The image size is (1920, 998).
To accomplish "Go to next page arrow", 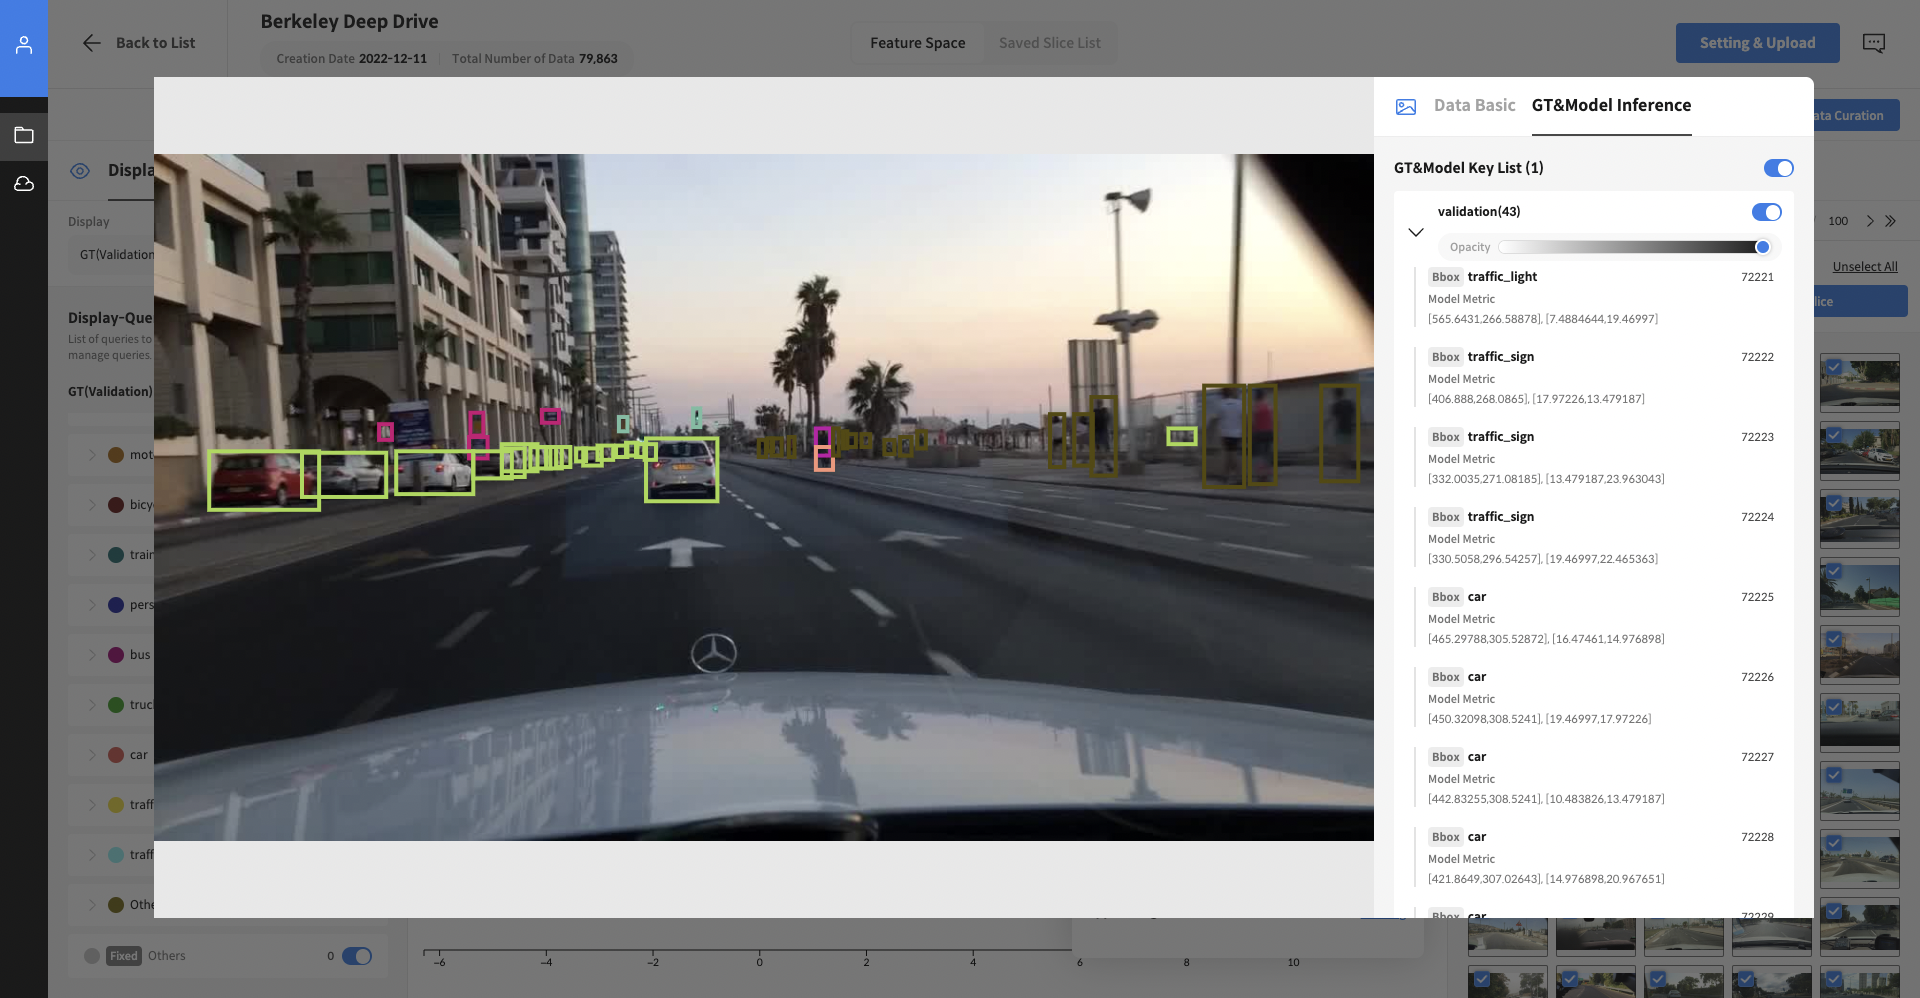I will pyautogui.click(x=1870, y=221).
